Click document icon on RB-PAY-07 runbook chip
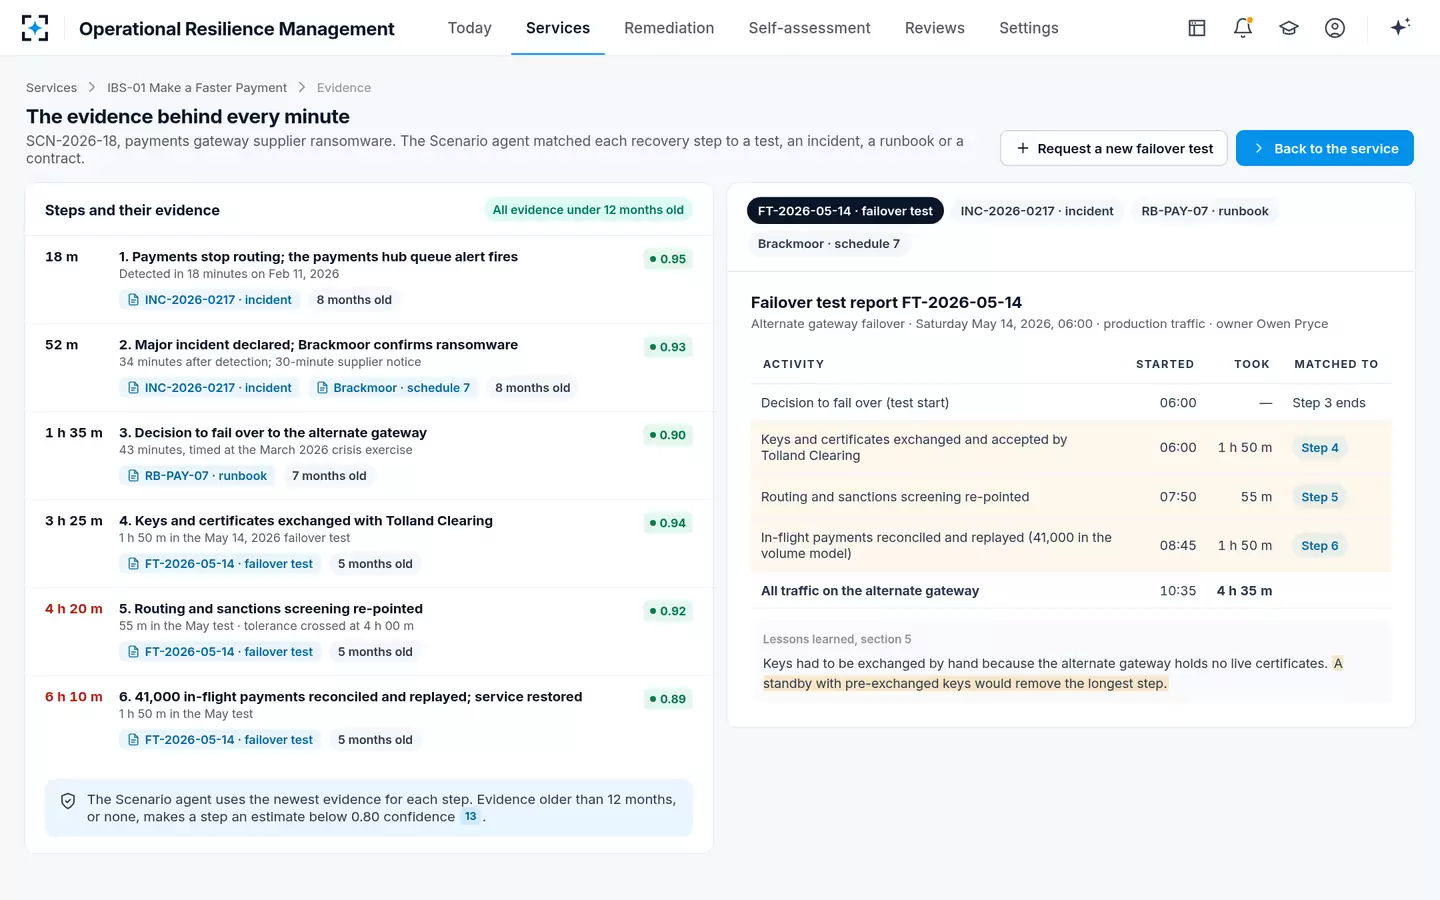The width and height of the screenshot is (1440, 900). (x=133, y=476)
